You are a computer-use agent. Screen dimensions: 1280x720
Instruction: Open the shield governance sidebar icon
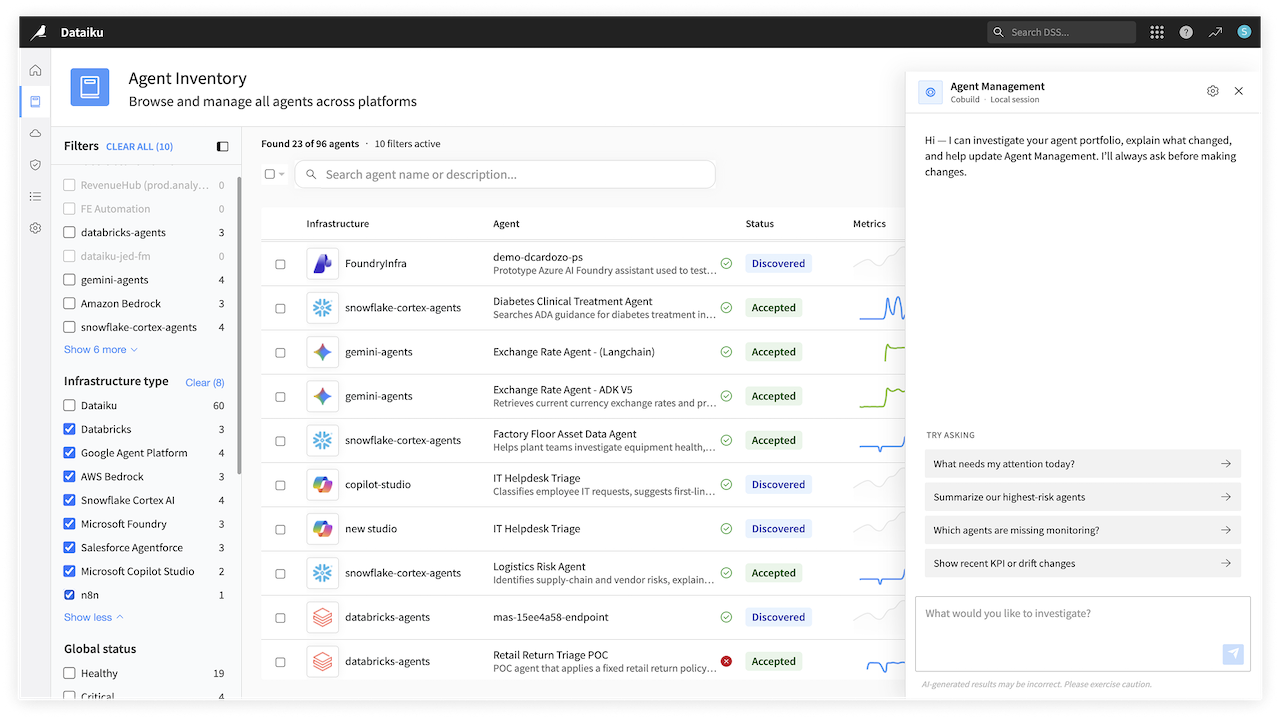(x=35, y=164)
